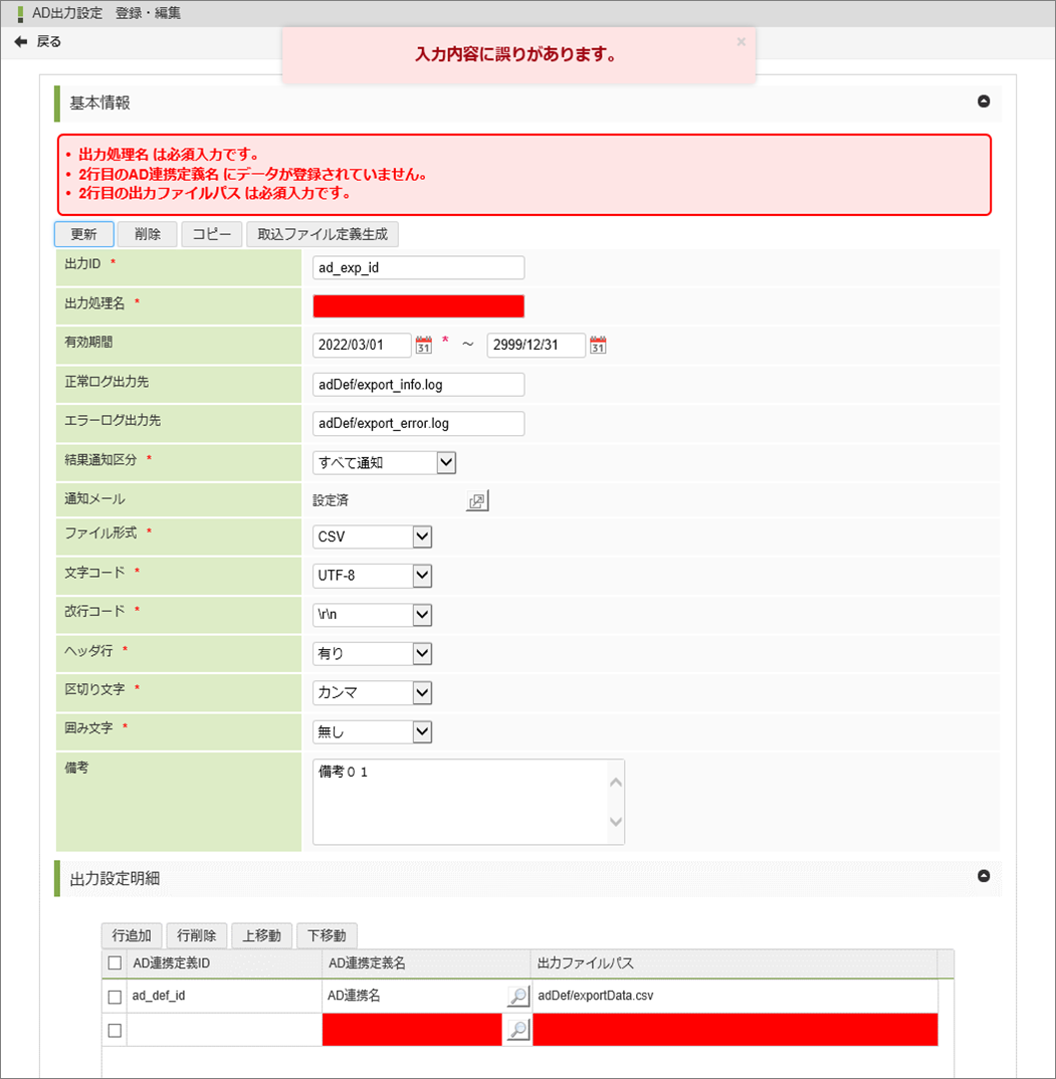Open the start date calendar picker
Viewport: 1056px width, 1079px height.
pyautogui.click(x=423, y=345)
